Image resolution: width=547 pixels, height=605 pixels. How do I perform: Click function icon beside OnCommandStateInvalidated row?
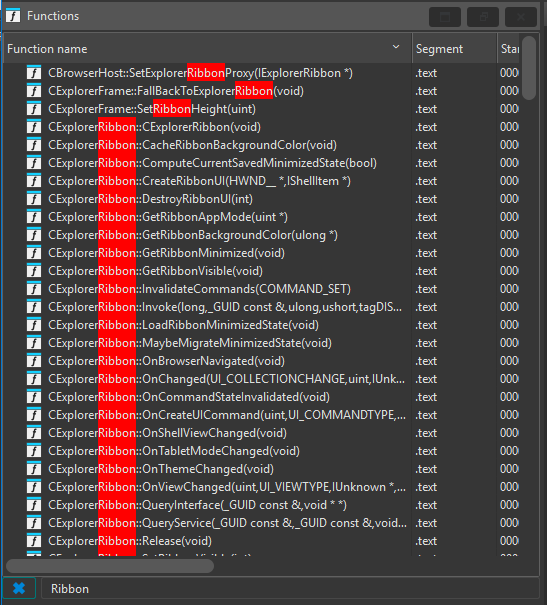[34, 397]
